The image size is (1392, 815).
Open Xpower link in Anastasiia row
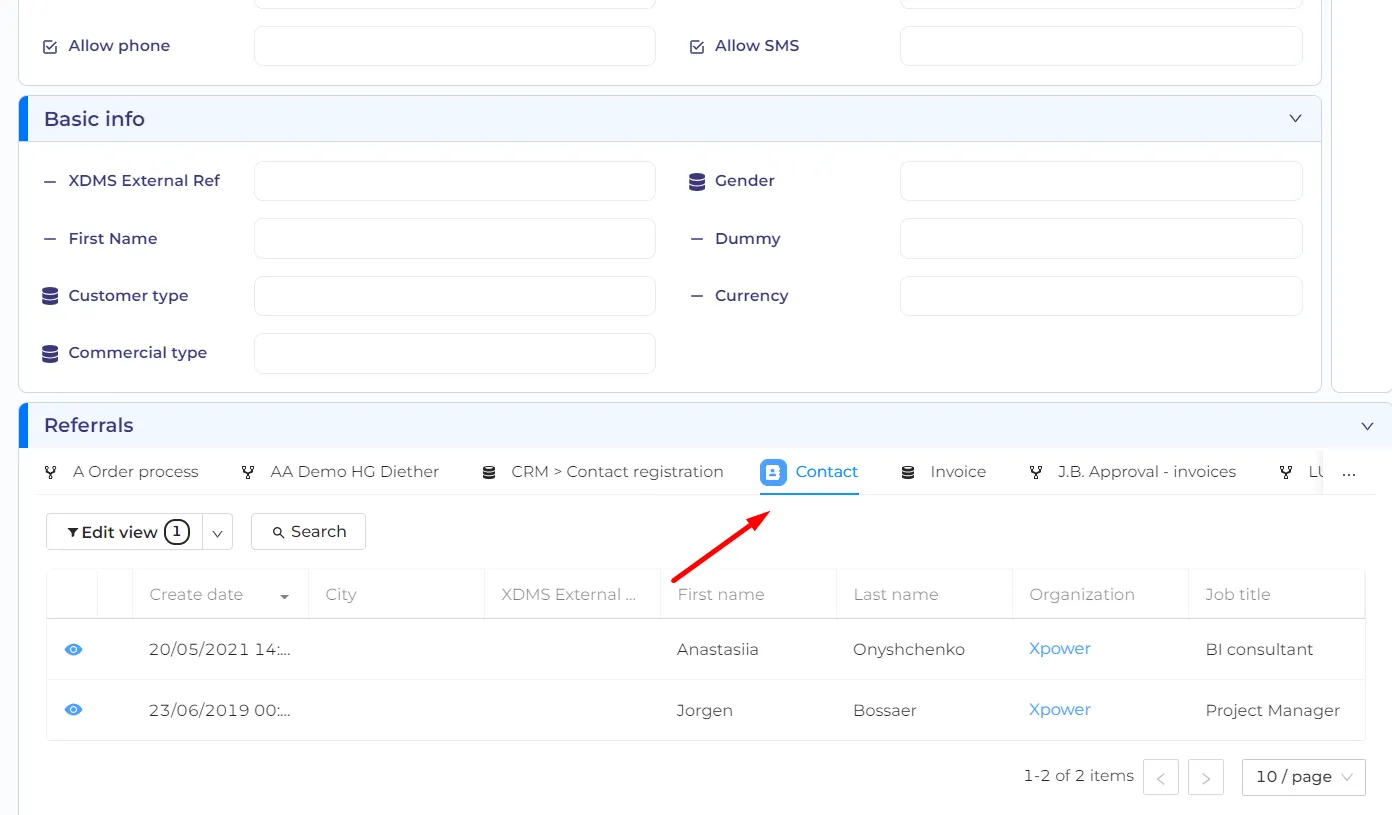tap(1060, 649)
